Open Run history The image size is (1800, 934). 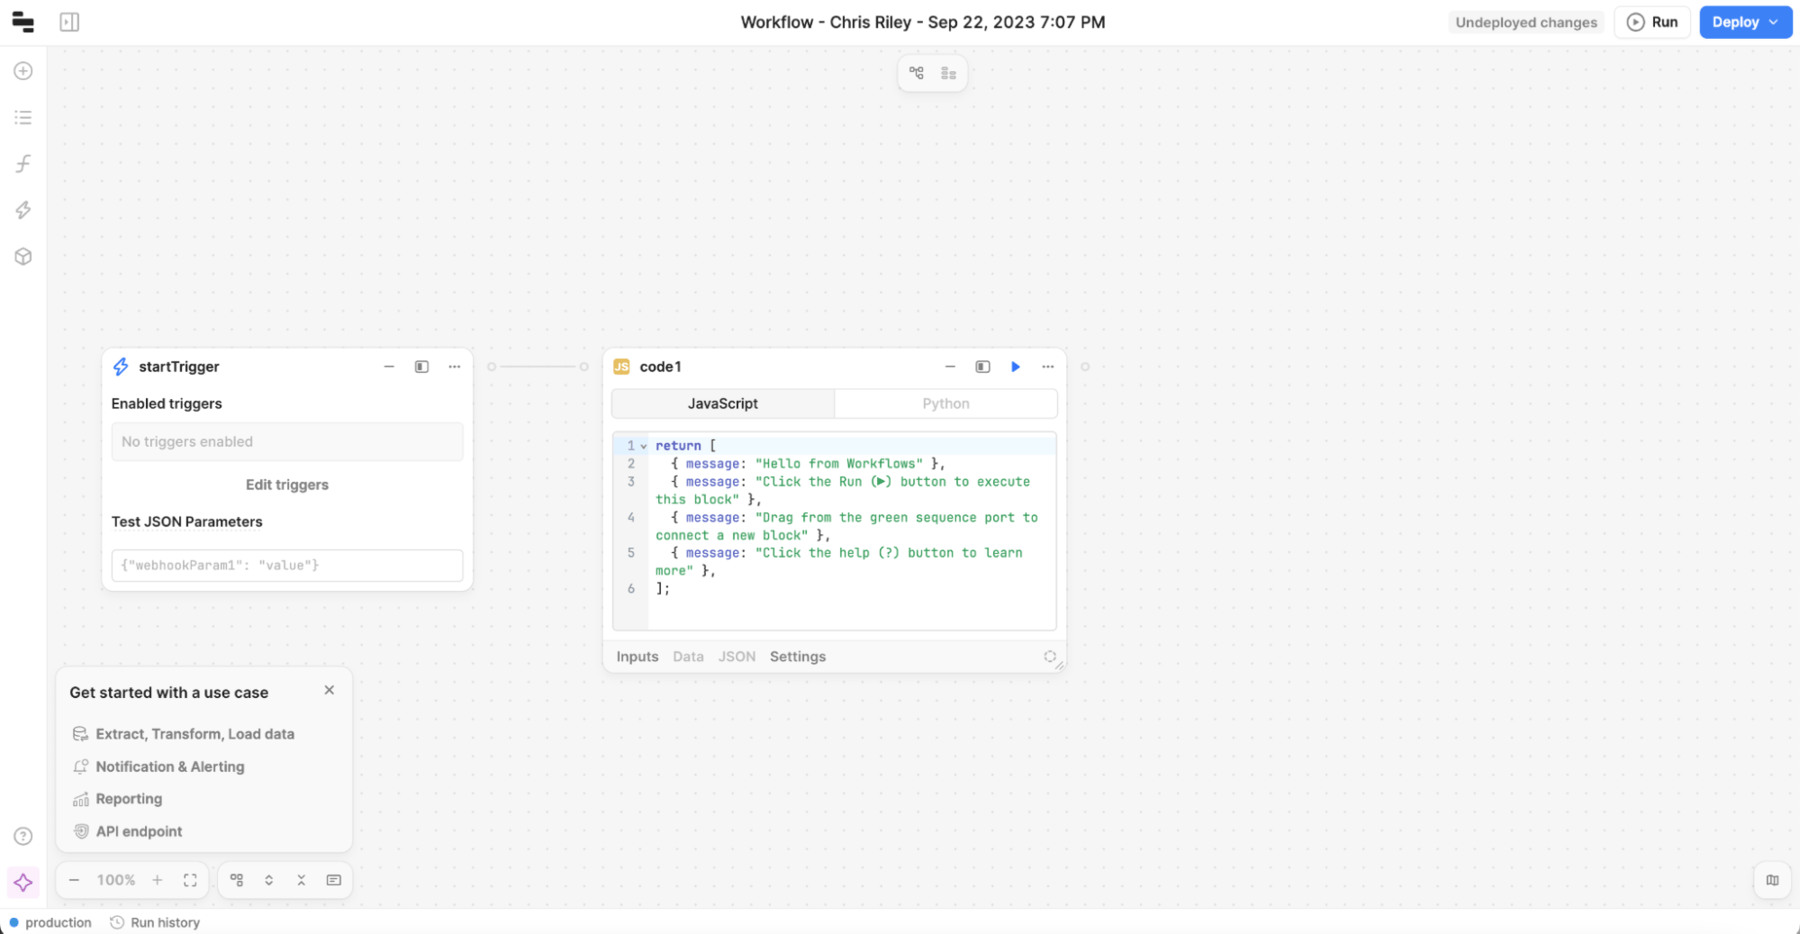155,923
